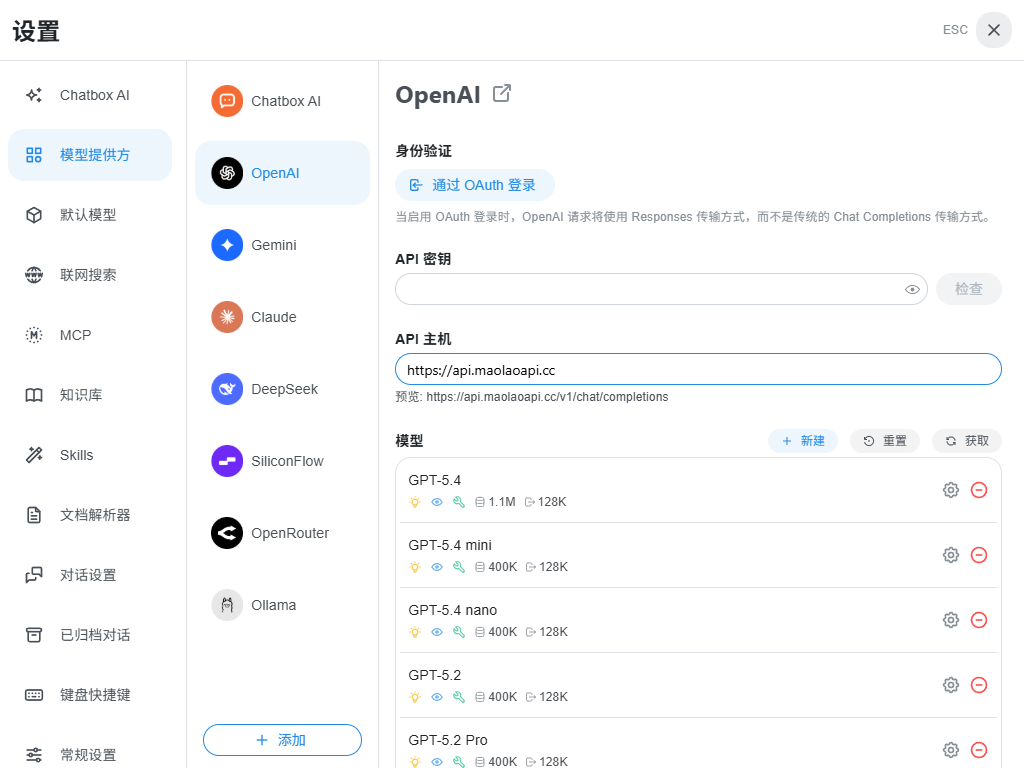The height and width of the screenshot is (768, 1024).
Task: Toggle API key visibility eye icon
Action: click(912, 289)
